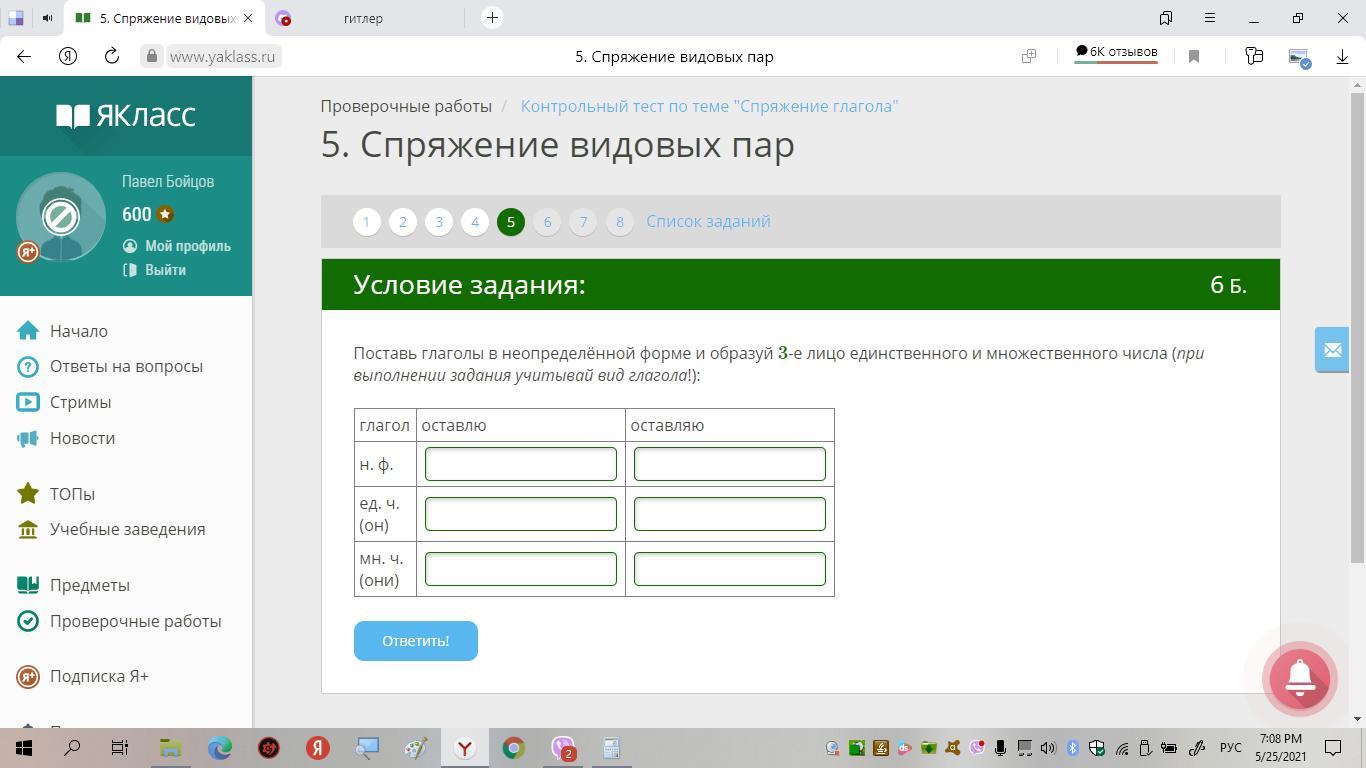Open Windows notification center
The image size is (1366, 768).
[x=1333, y=747]
